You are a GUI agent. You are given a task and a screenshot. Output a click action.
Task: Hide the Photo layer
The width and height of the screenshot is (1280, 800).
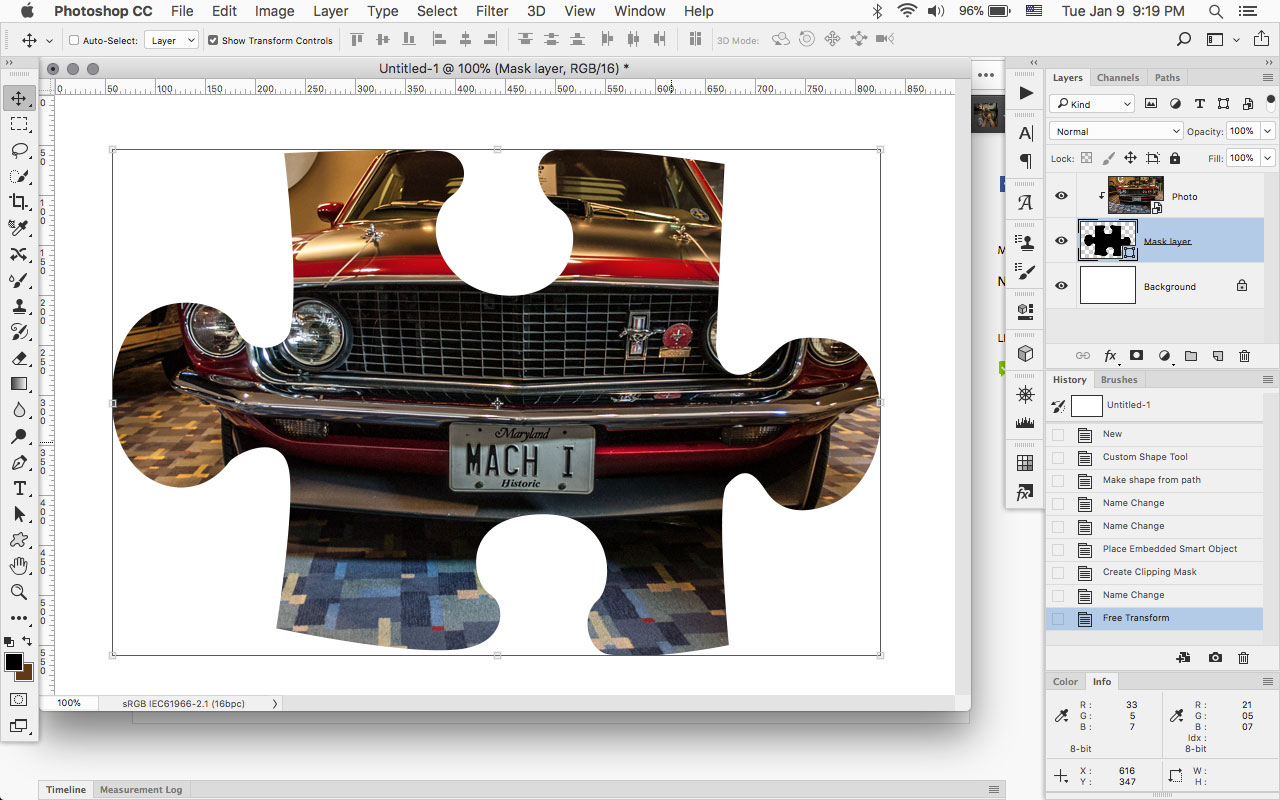(x=1062, y=196)
